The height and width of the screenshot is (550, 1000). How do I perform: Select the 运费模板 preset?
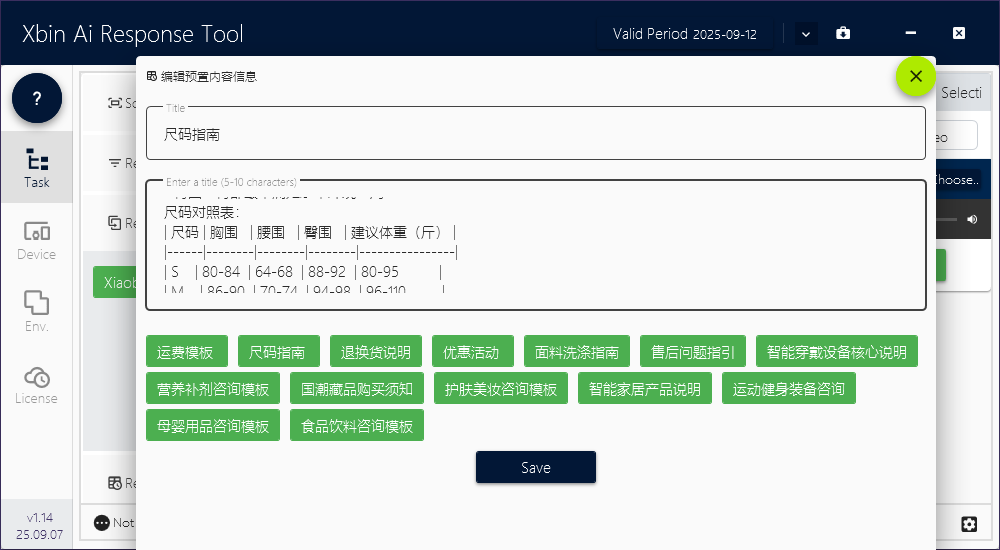(x=188, y=352)
